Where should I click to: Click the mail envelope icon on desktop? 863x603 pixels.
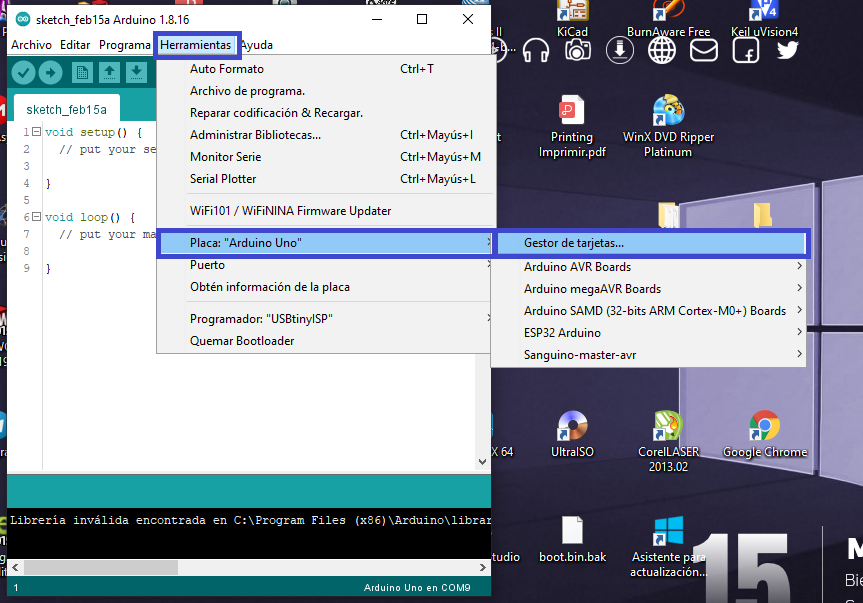(x=704, y=51)
